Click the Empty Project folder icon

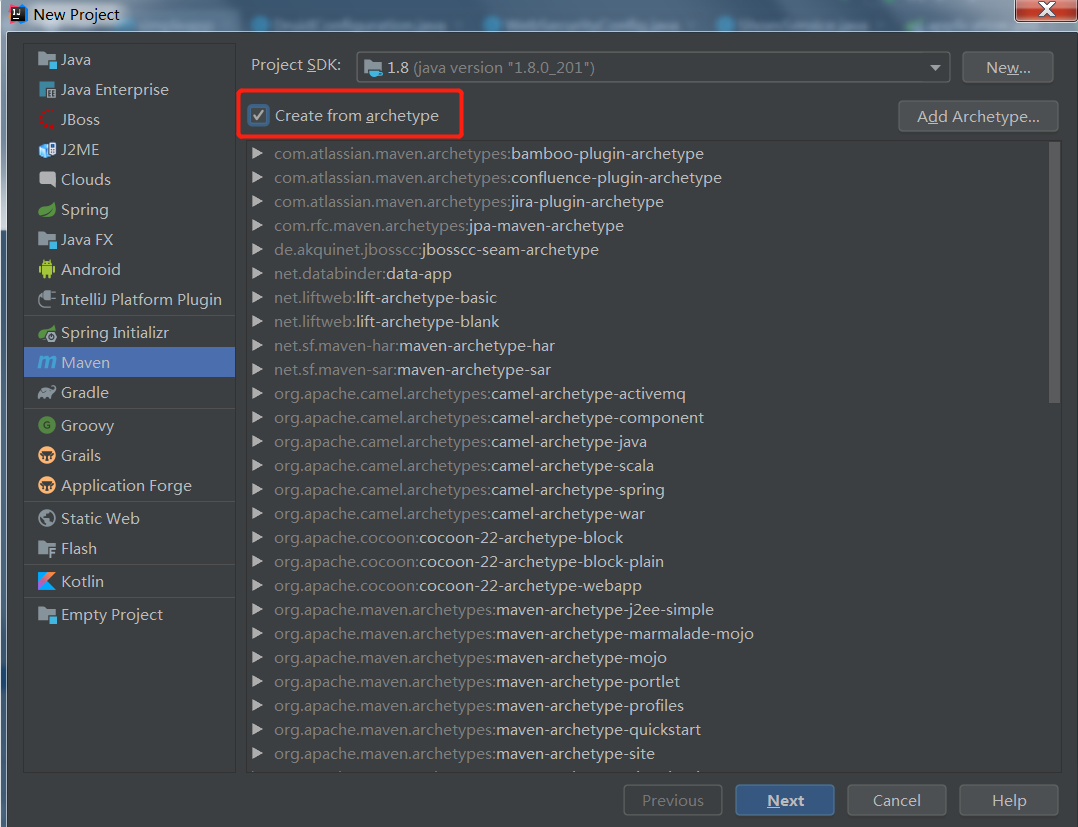(47, 615)
